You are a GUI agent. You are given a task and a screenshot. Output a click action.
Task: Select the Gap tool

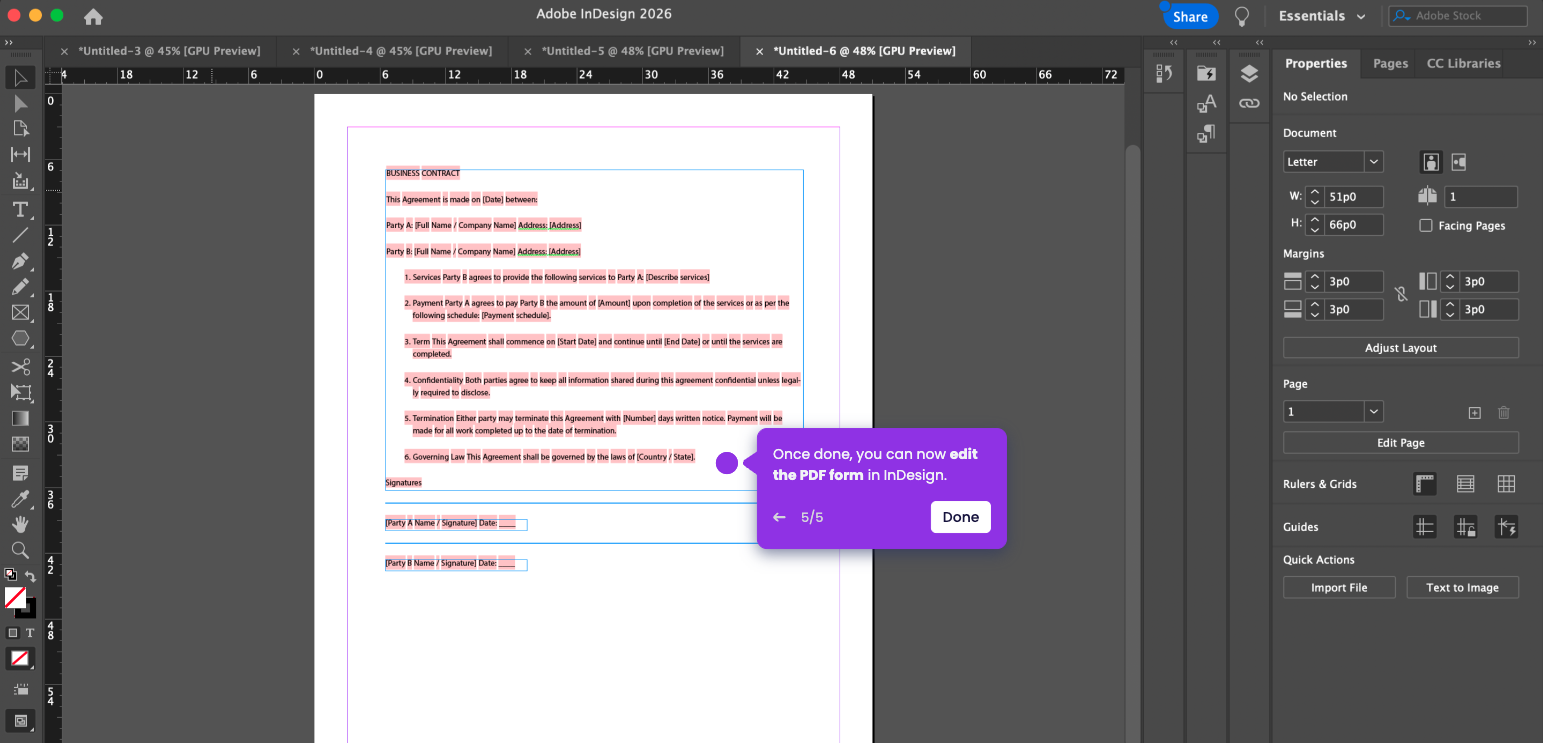[20, 154]
